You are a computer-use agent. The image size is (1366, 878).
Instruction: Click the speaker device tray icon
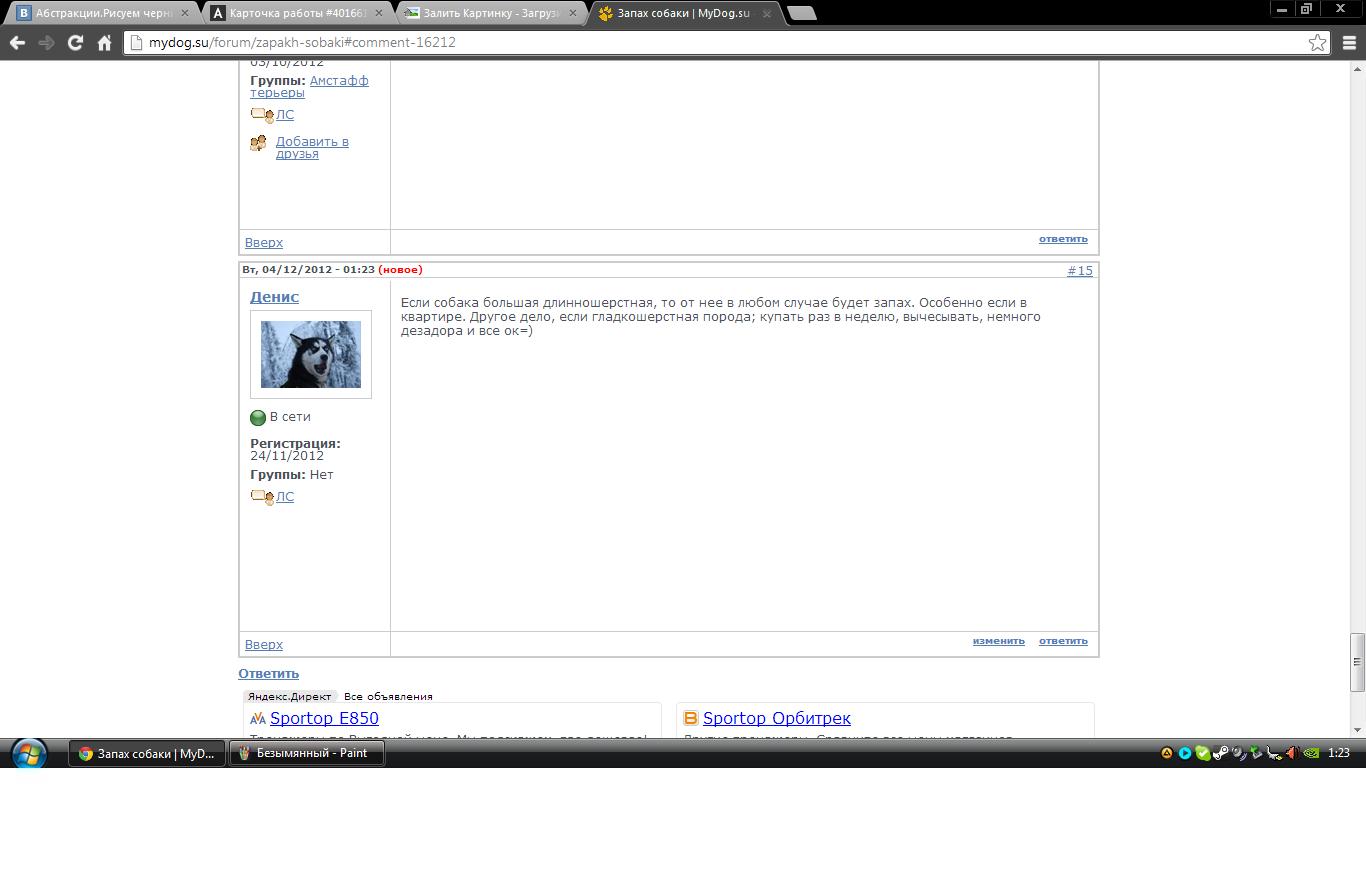(1238, 753)
